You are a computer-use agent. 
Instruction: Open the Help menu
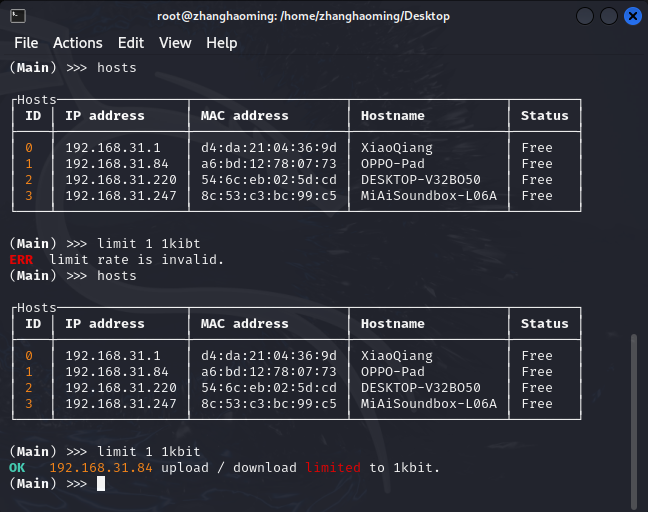click(x=222, y=43)
